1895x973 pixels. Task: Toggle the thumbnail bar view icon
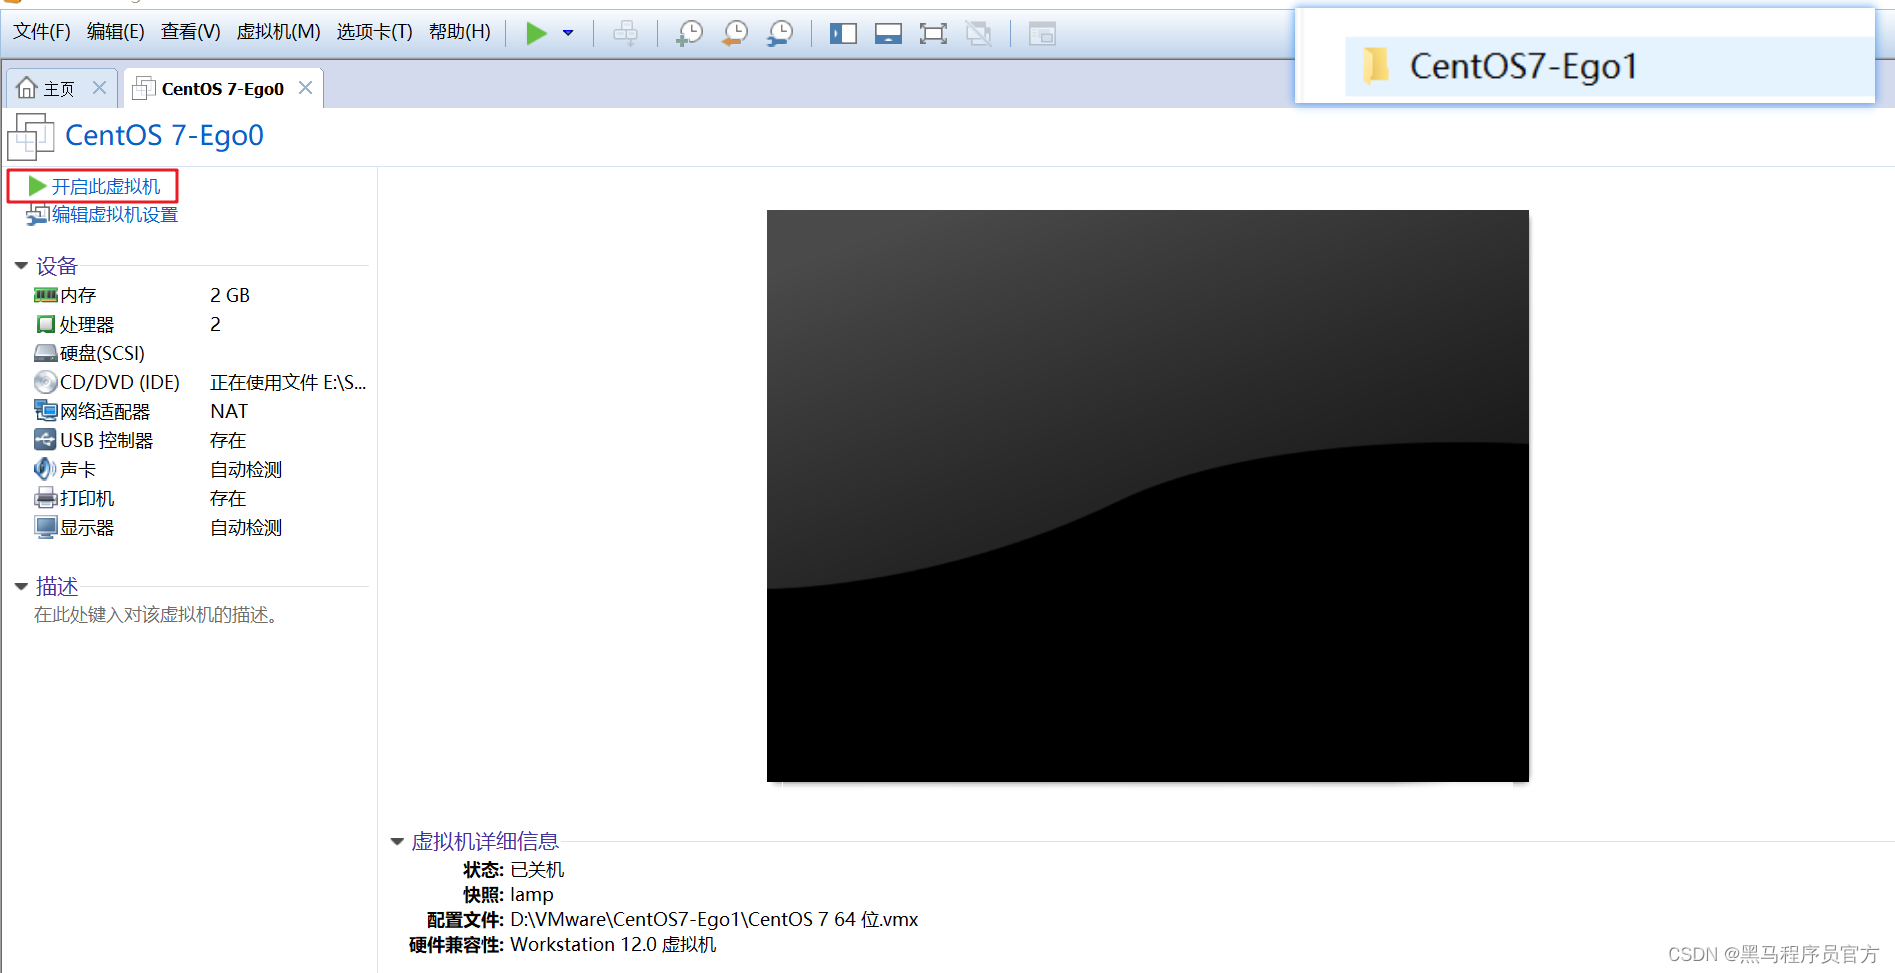tap(888, 33)
